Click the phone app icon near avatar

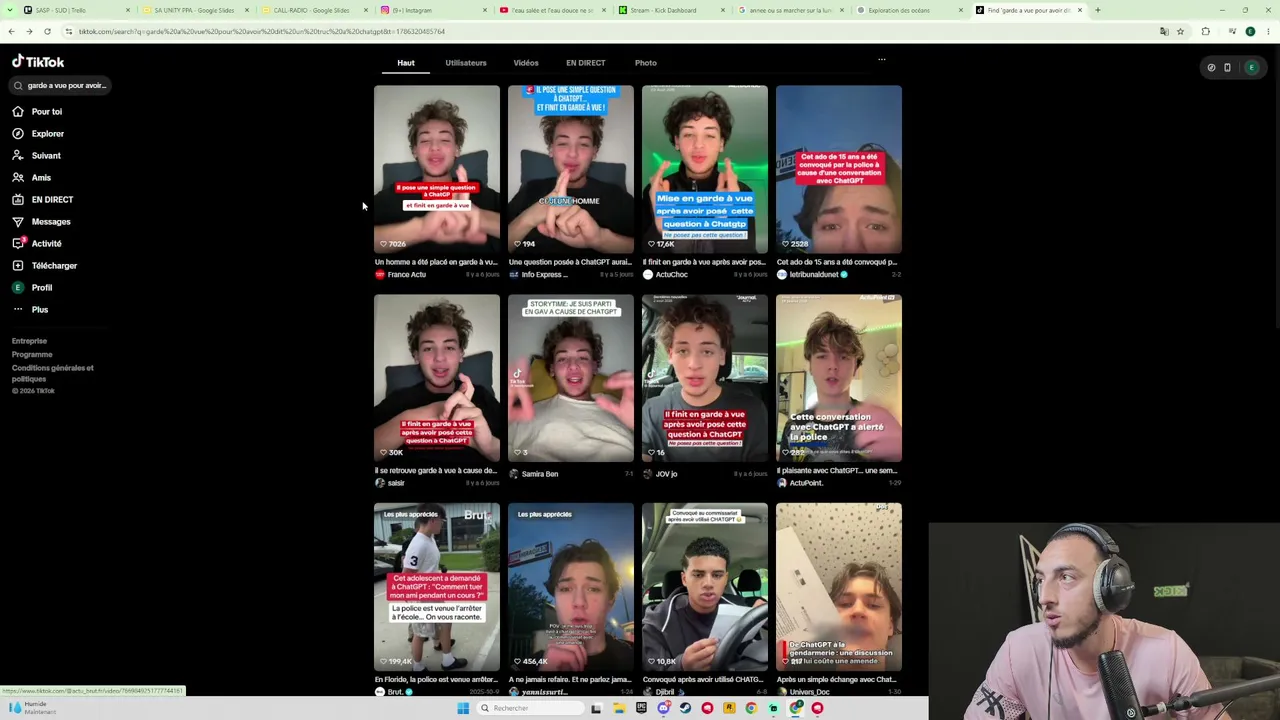pyautogui.click(x=1227, y=67)
